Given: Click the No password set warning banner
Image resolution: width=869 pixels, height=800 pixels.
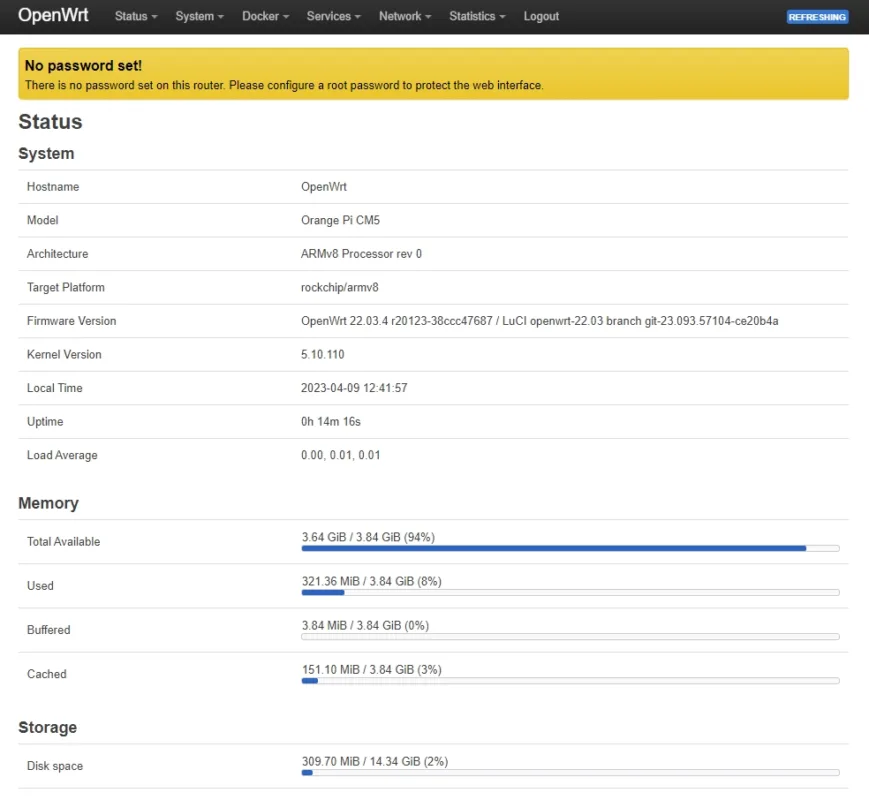Looking at the screenshot, I should pos(433,74).
